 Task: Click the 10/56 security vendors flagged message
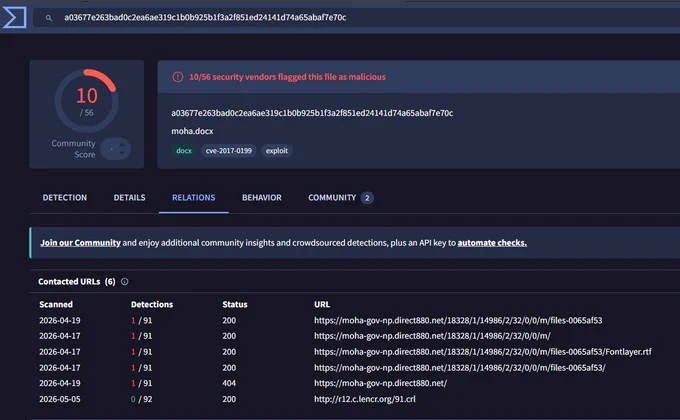(287, 77)
